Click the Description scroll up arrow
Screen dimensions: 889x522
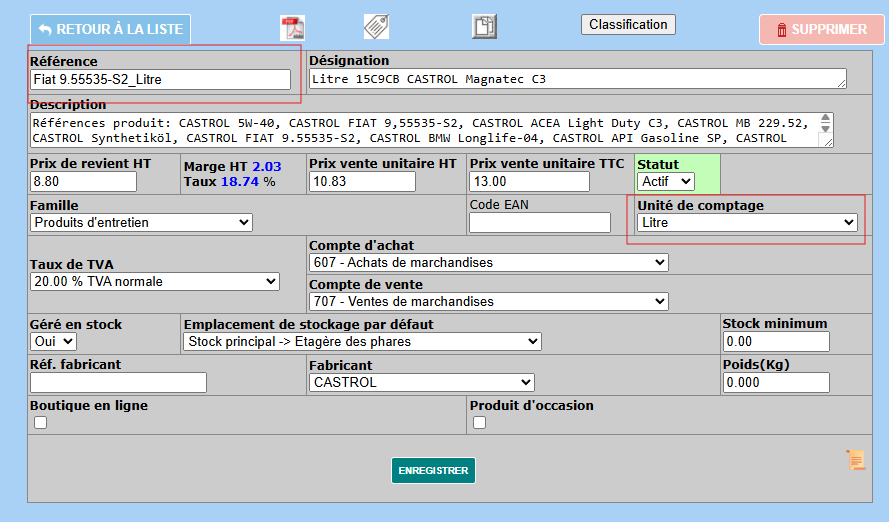pyautogui.click(x=825, y=119)
